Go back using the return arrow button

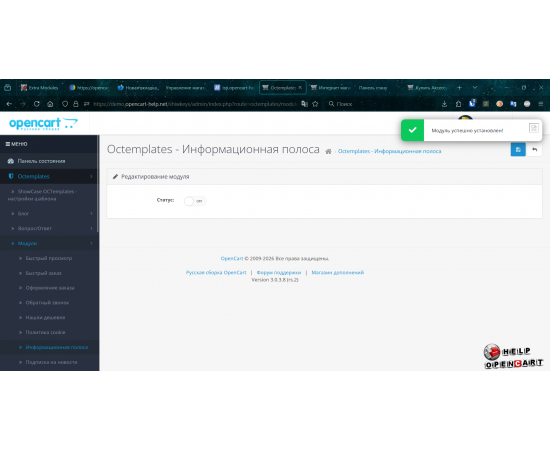coord(535,150)
